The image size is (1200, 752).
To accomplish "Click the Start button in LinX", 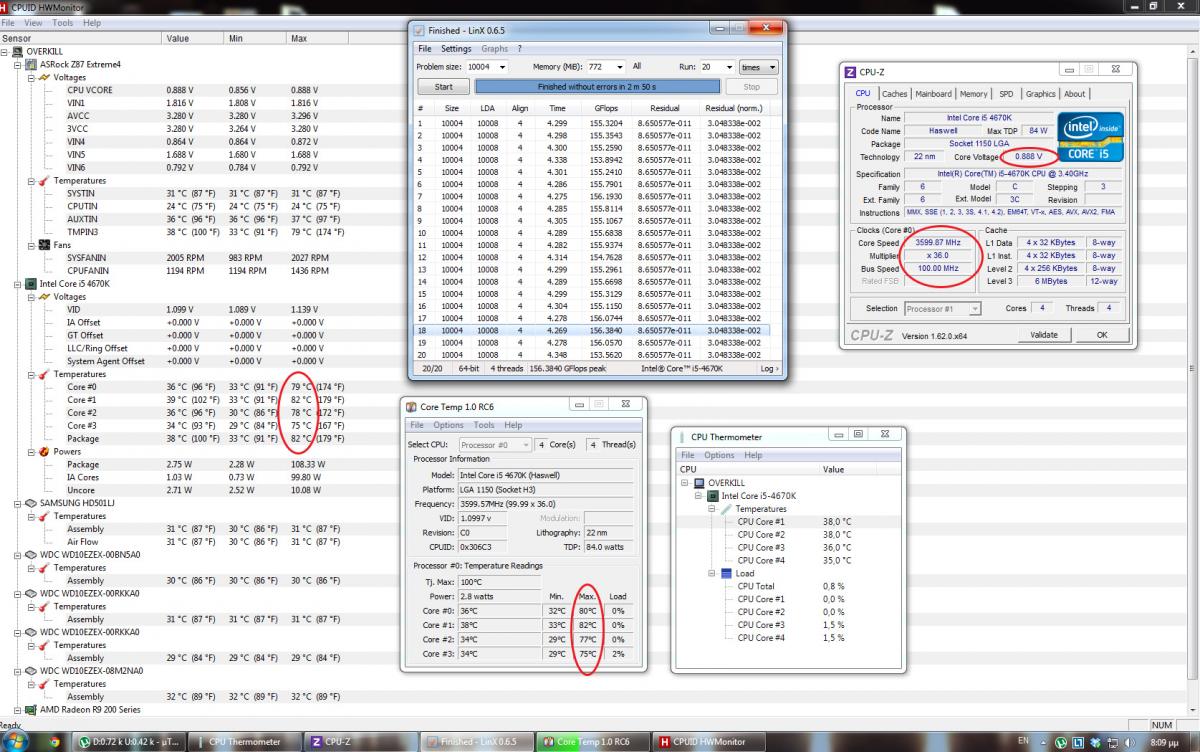I will [x=443, y=88].
